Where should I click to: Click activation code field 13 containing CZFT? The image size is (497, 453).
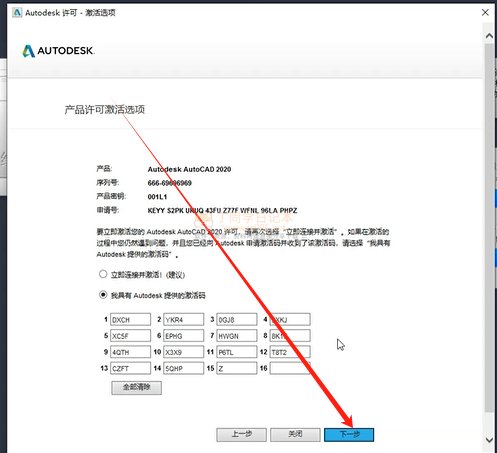(130, 368)
